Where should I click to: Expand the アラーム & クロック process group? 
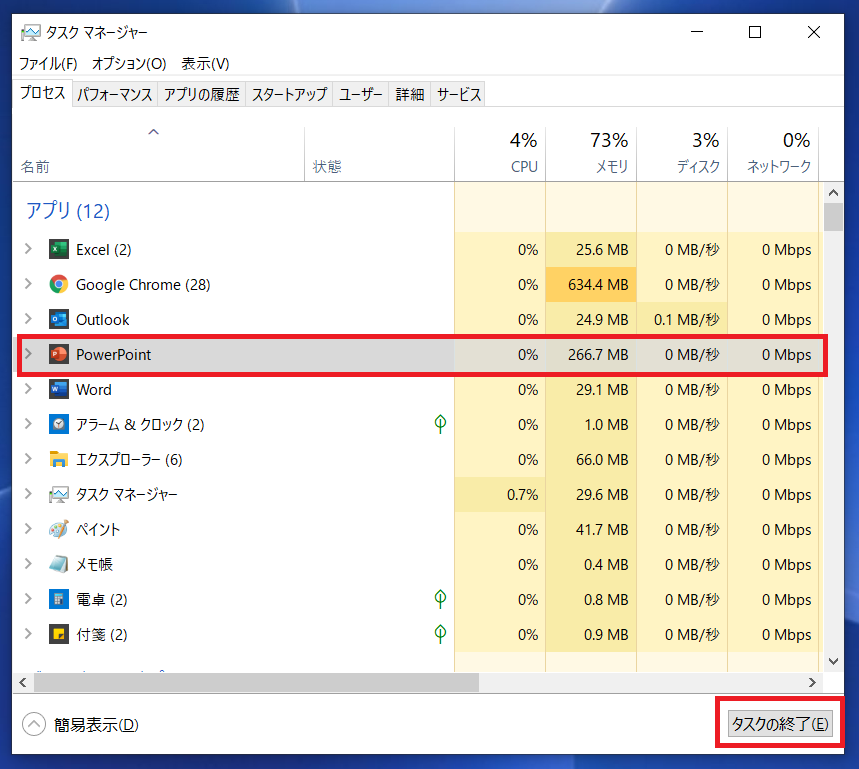tap(28, 425)
